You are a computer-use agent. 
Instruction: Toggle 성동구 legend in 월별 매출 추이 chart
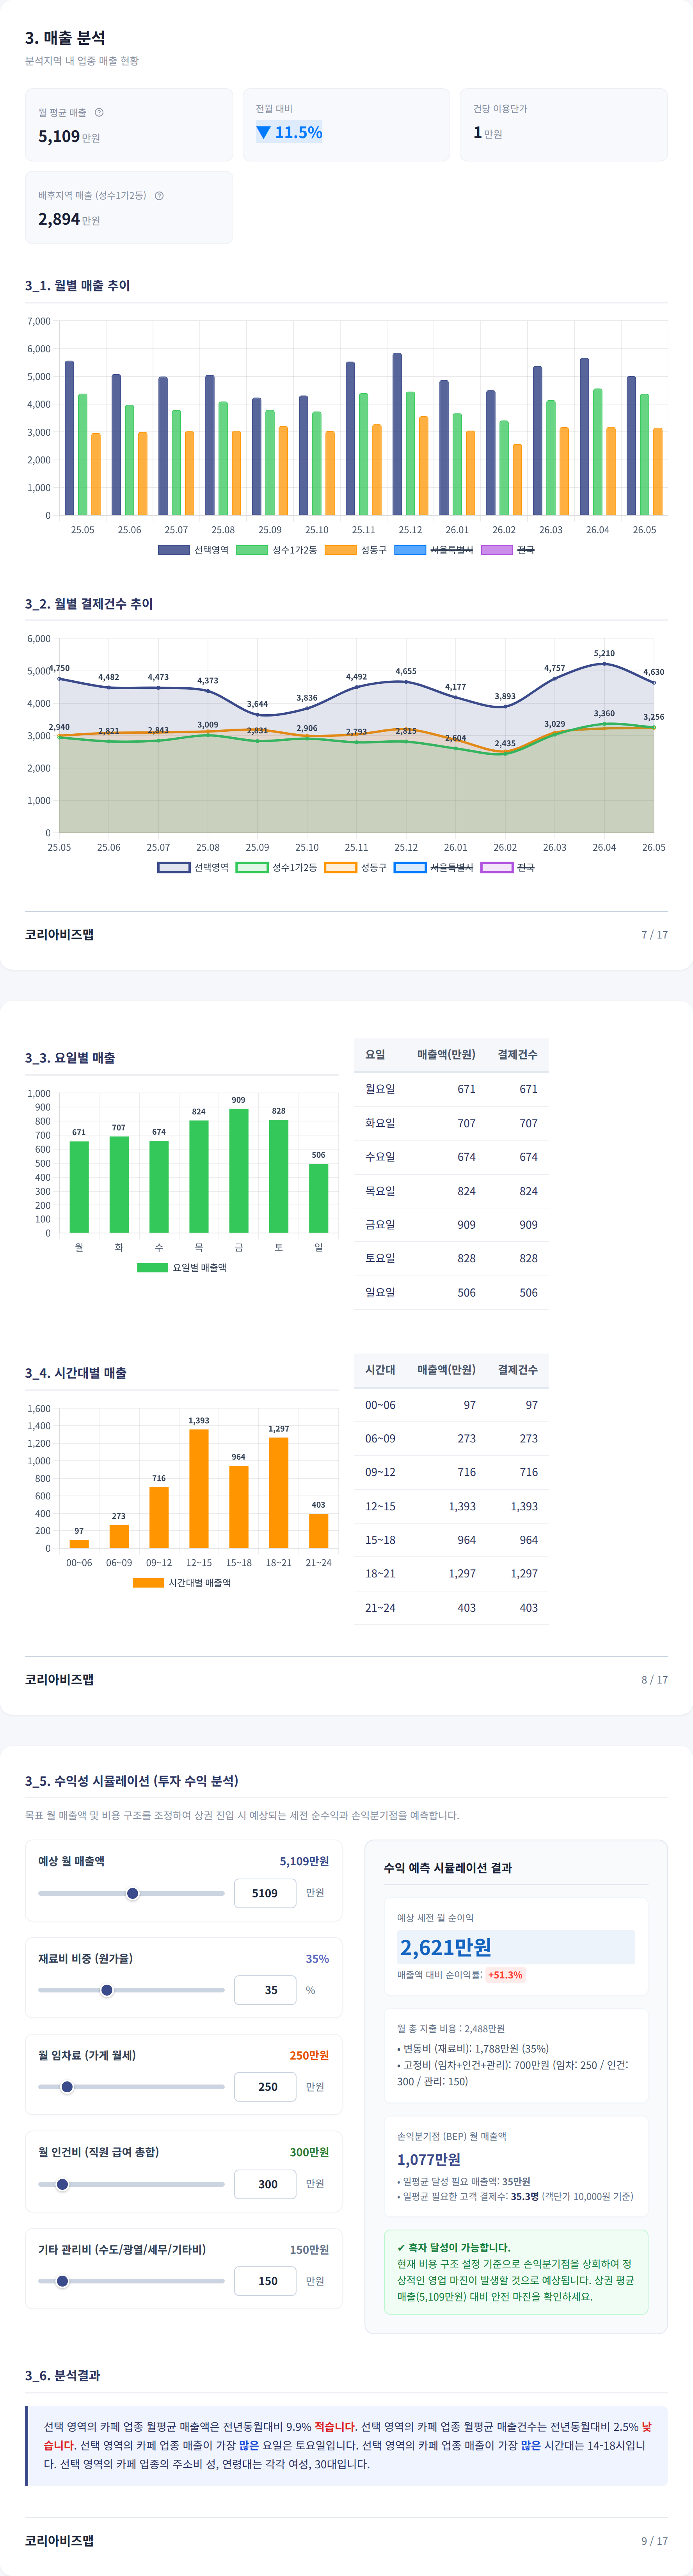tap(356, 550)
